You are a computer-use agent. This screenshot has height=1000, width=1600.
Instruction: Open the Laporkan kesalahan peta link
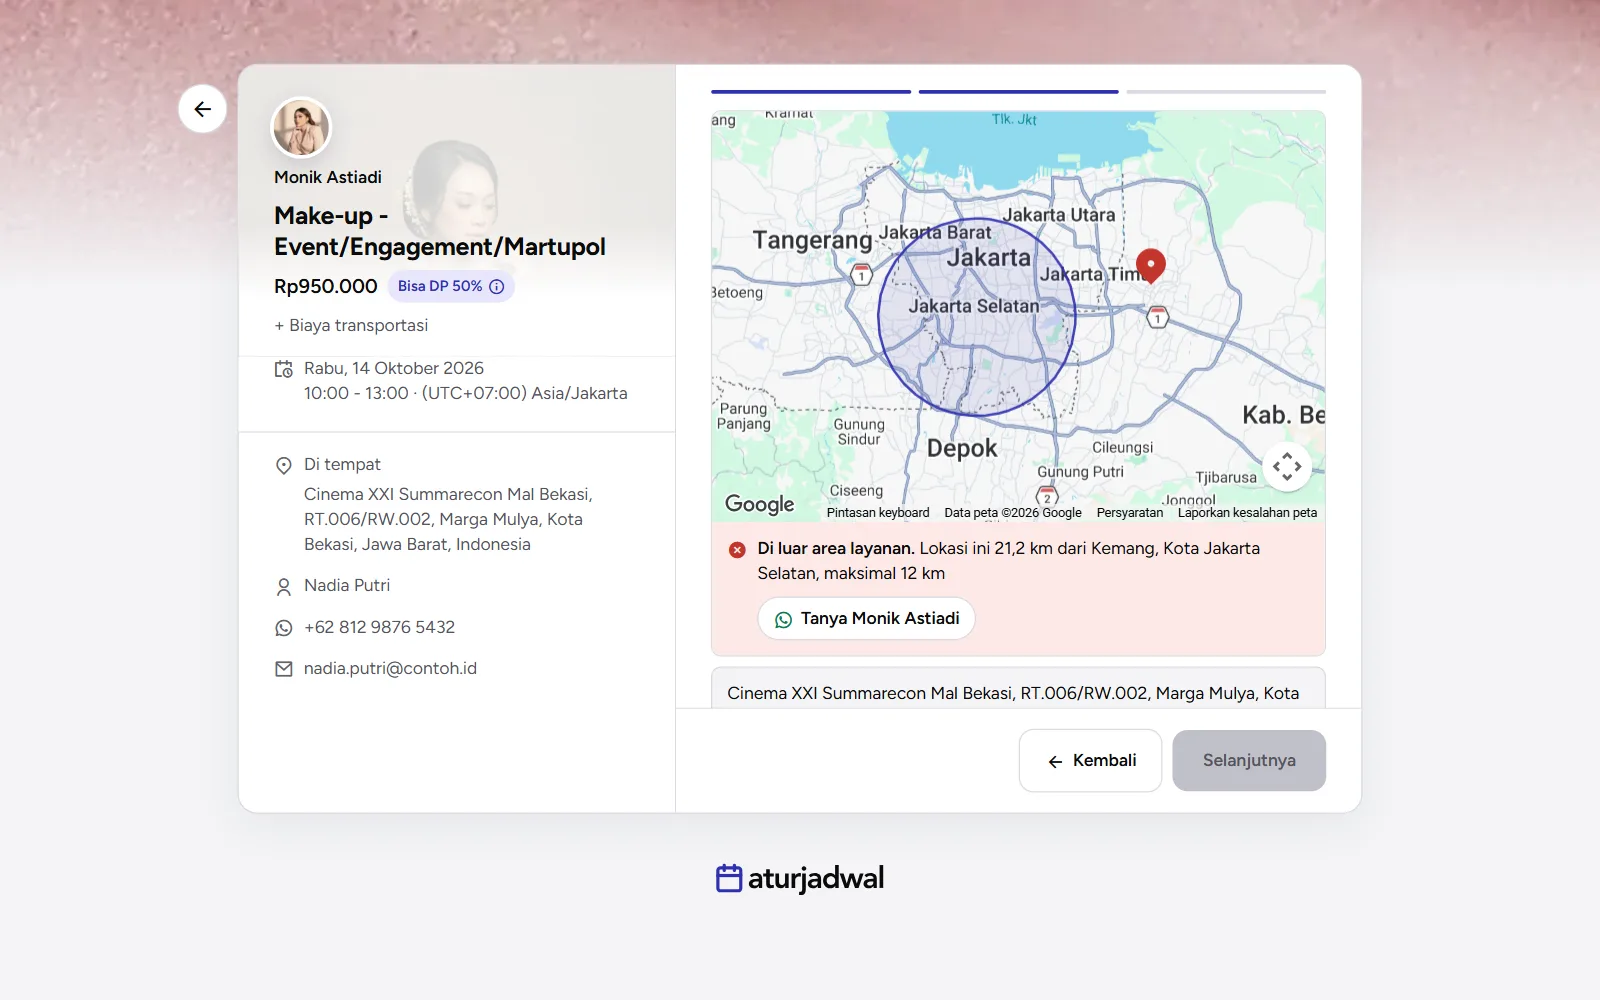click(x=1247, y=513)
